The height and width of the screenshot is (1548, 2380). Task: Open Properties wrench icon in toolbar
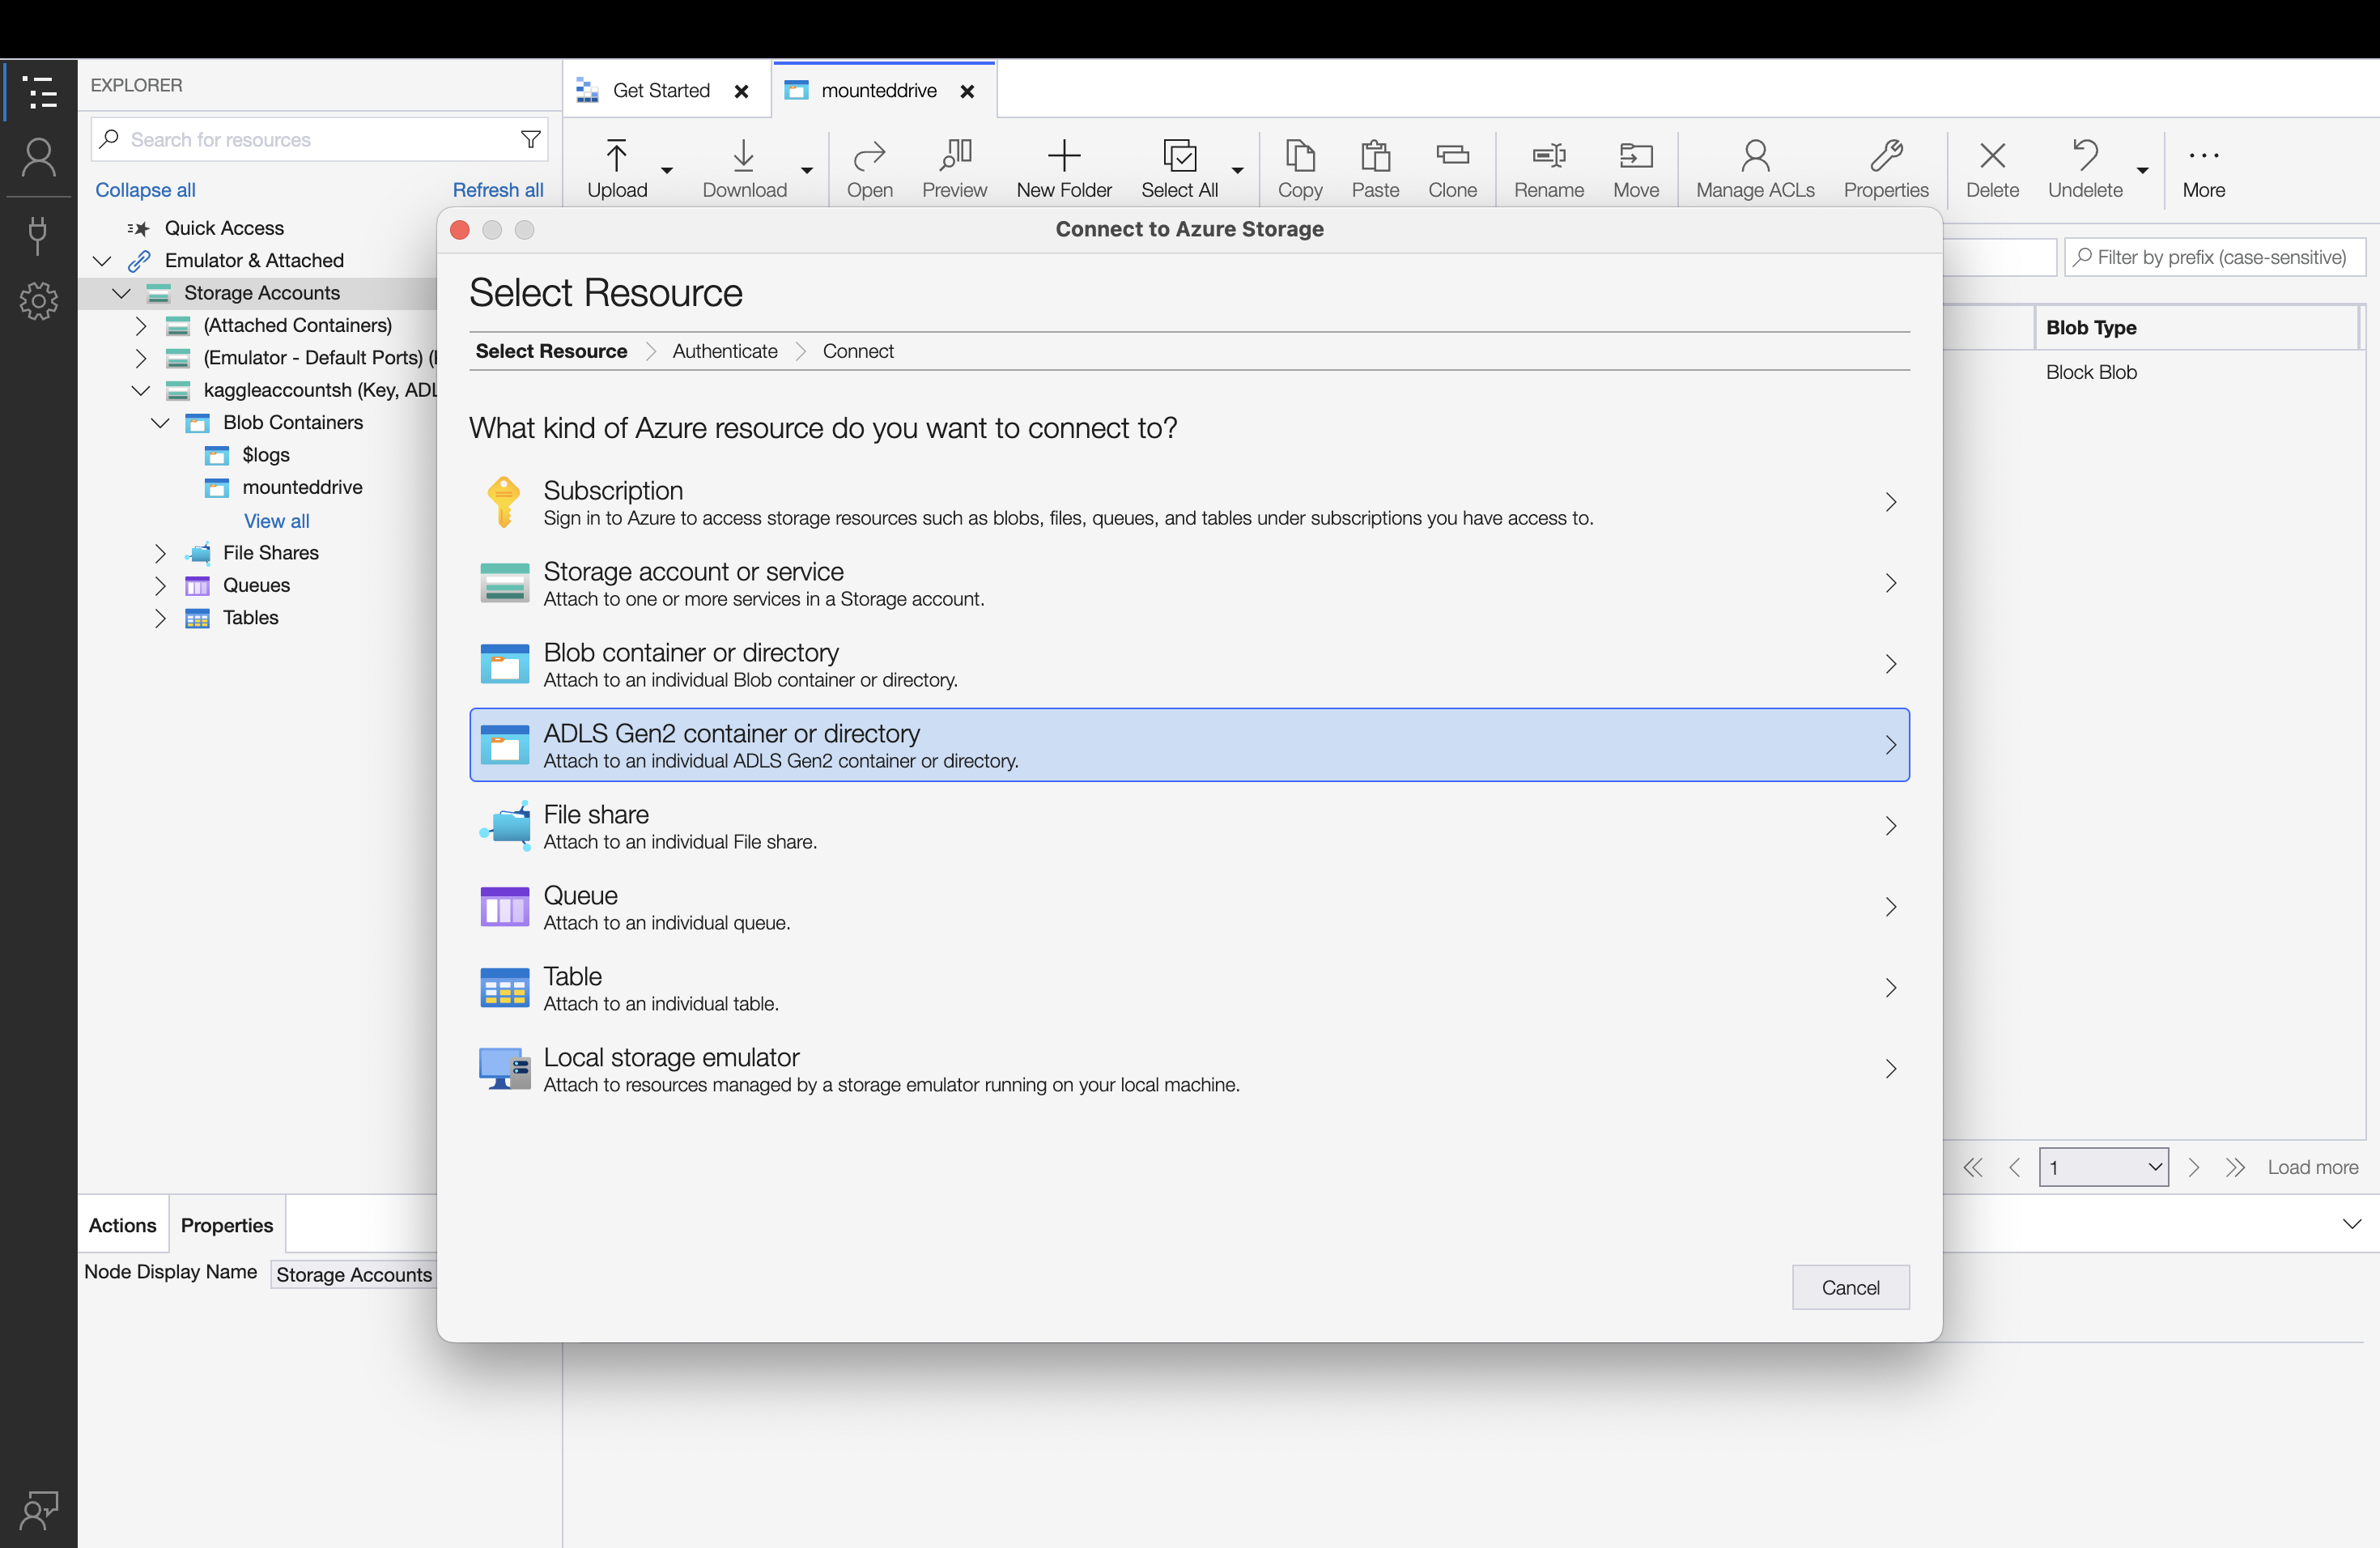click(1886, 169)
